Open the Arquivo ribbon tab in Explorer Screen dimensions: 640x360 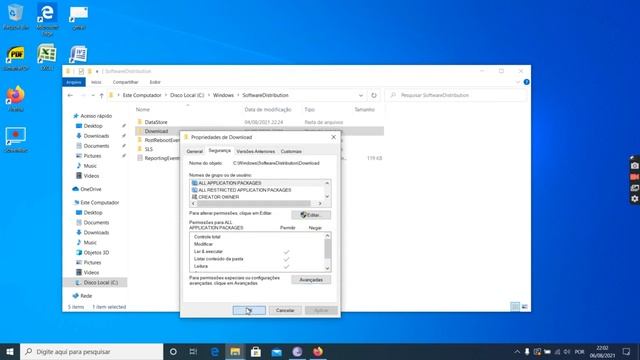coord(74,82)
